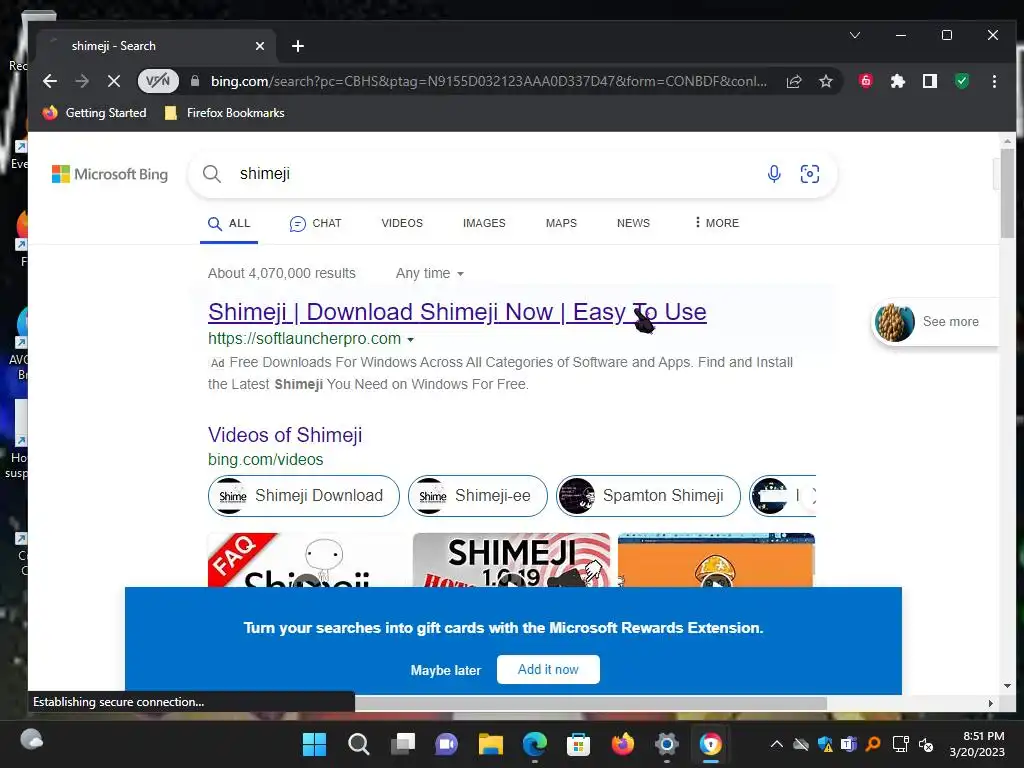Open the Windows Start menu
Screen dimensions: 1024x768
point(314,744)
